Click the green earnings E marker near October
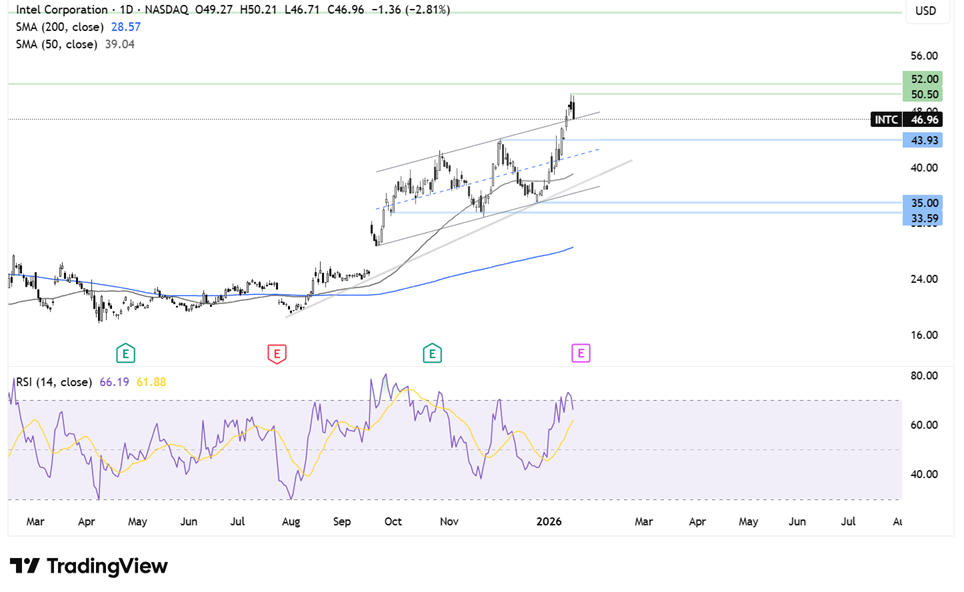Image resolution: width=964 pixels, height=592 pixels. point(432,353)
